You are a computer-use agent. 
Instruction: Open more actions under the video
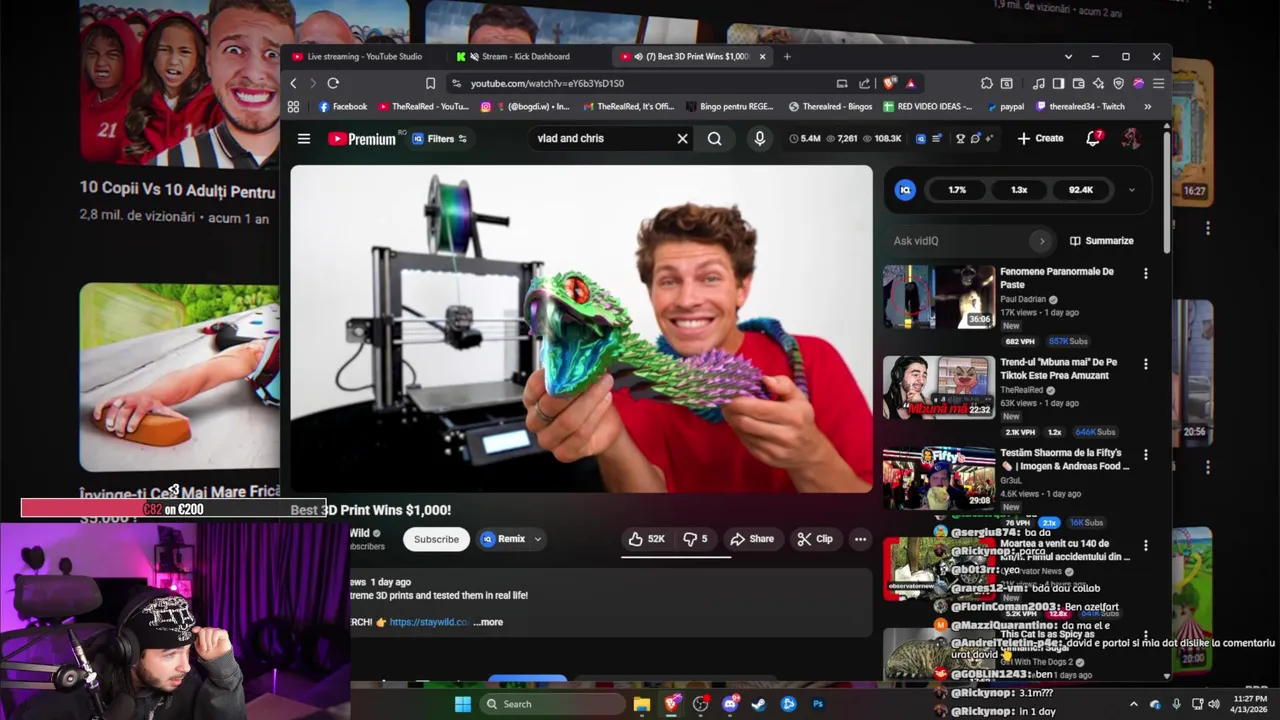pos(860,539)
